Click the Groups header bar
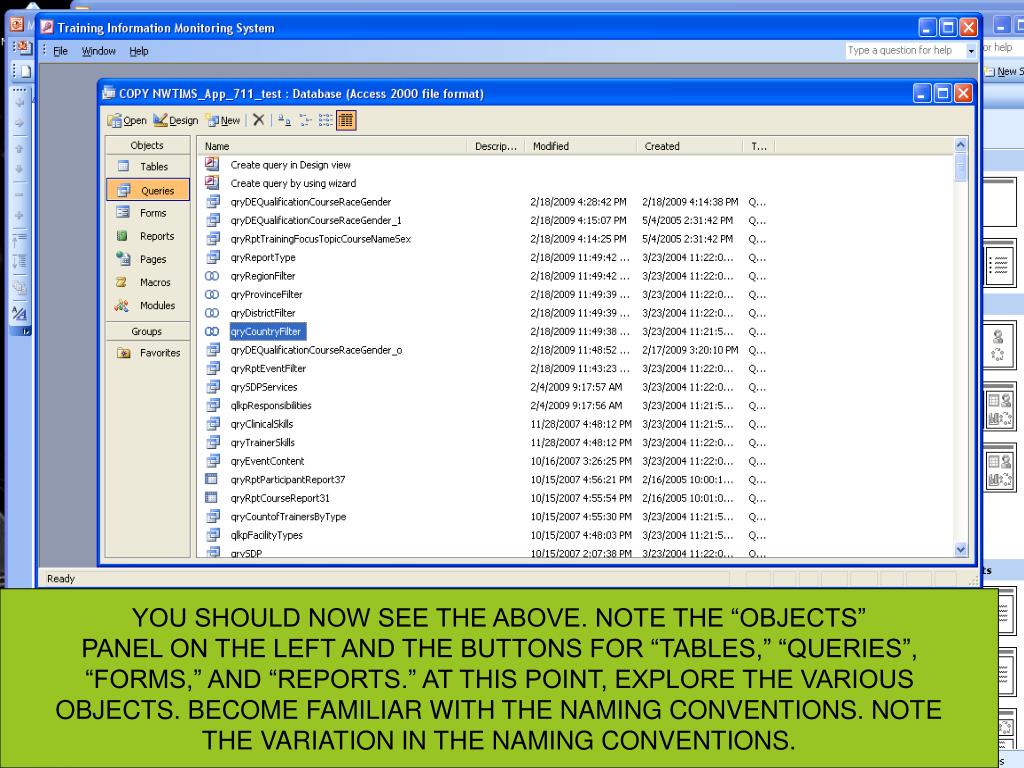 [148, 331]
